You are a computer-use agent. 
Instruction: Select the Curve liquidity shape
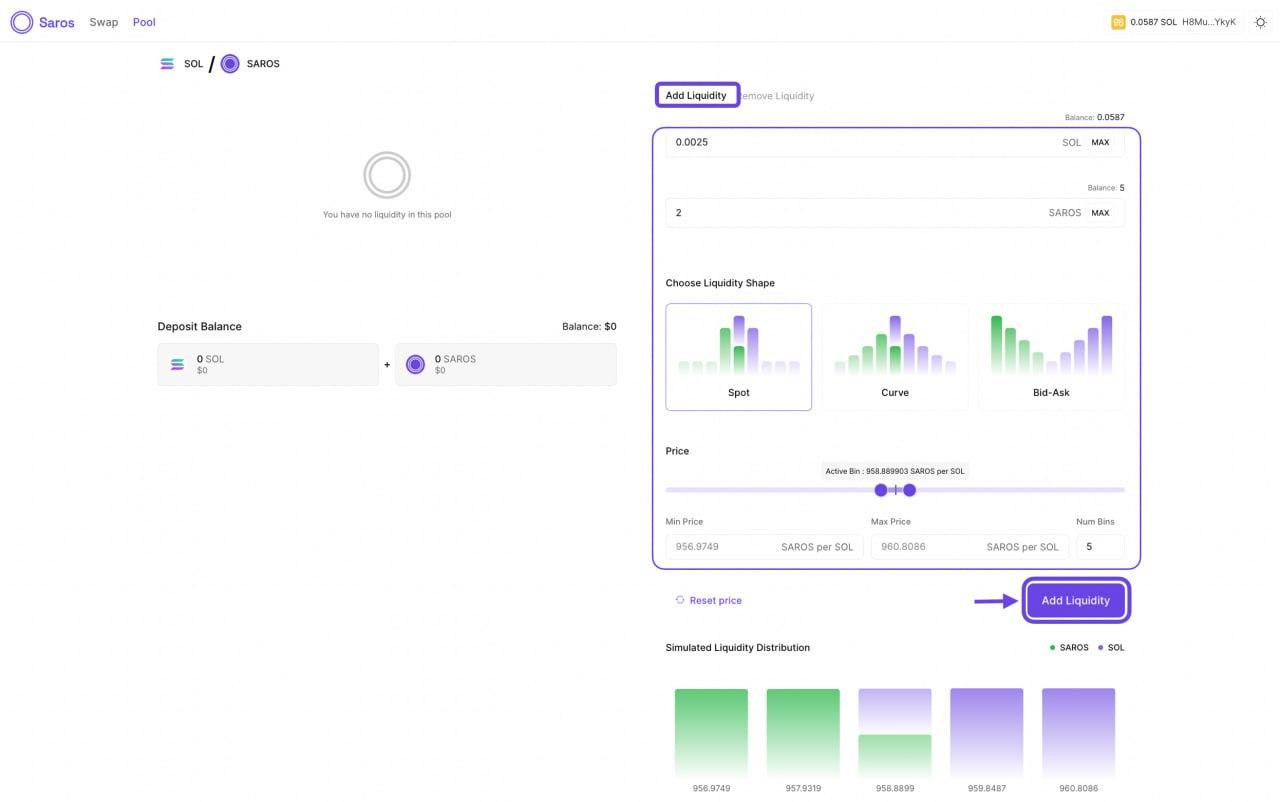click(895, 357)
